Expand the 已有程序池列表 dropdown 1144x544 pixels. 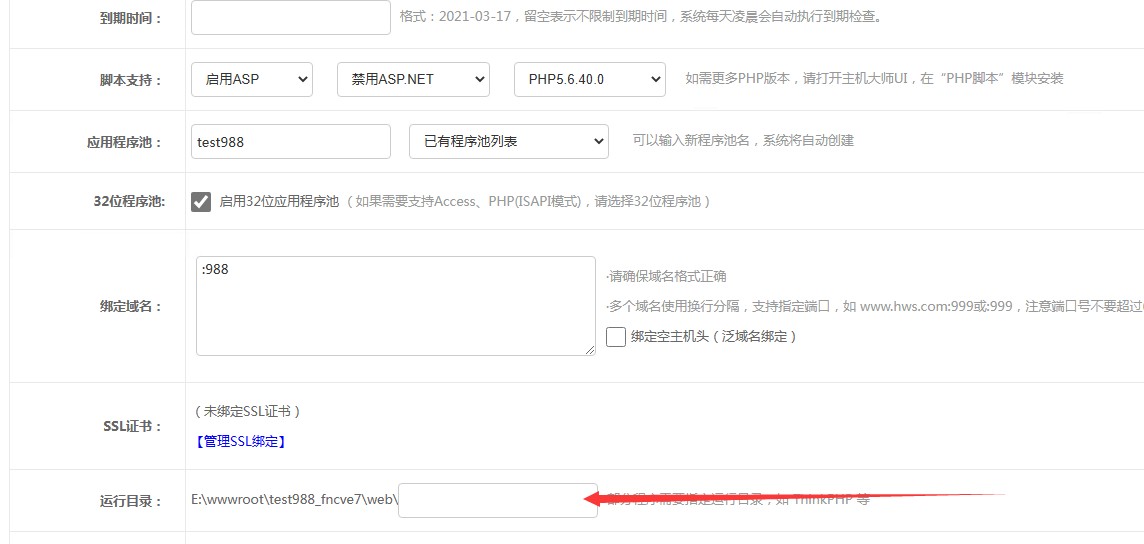click(x=508, y=141)
